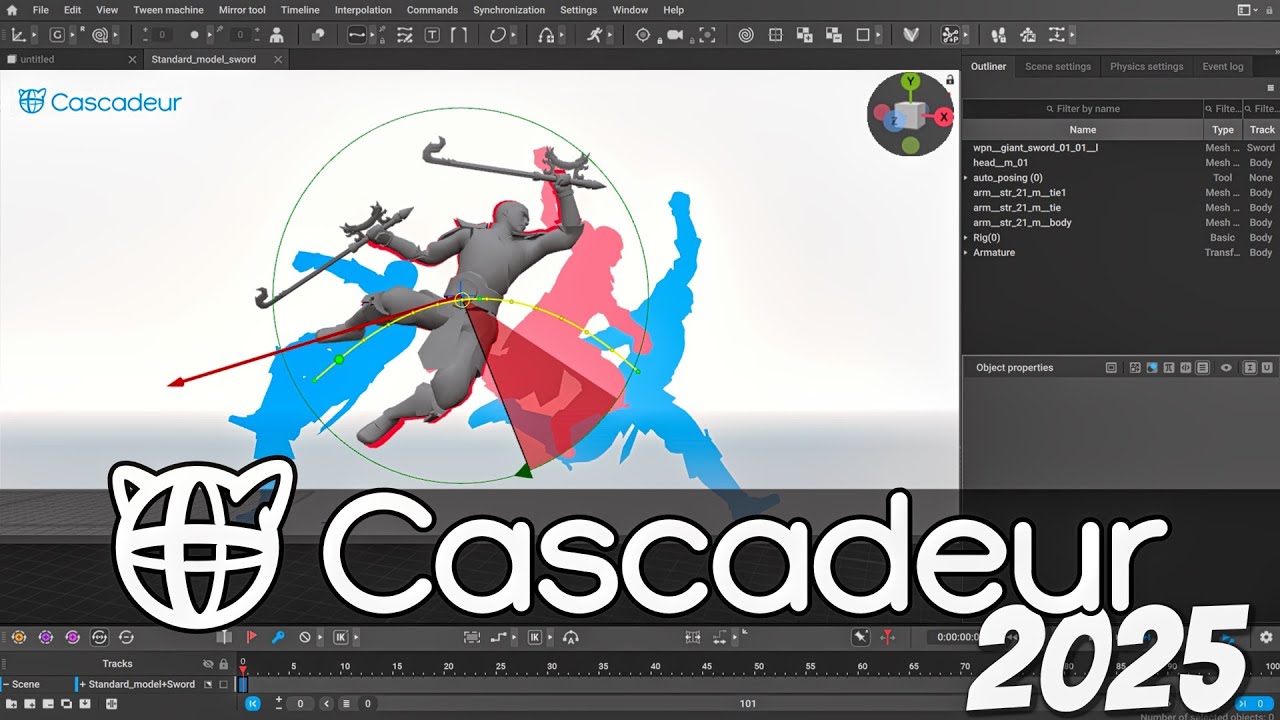Toggle the G global coordinates icon
Image resolution: width=1280 pixels, height=720 pixels.
pyautogui.click(x=57, y=35)
